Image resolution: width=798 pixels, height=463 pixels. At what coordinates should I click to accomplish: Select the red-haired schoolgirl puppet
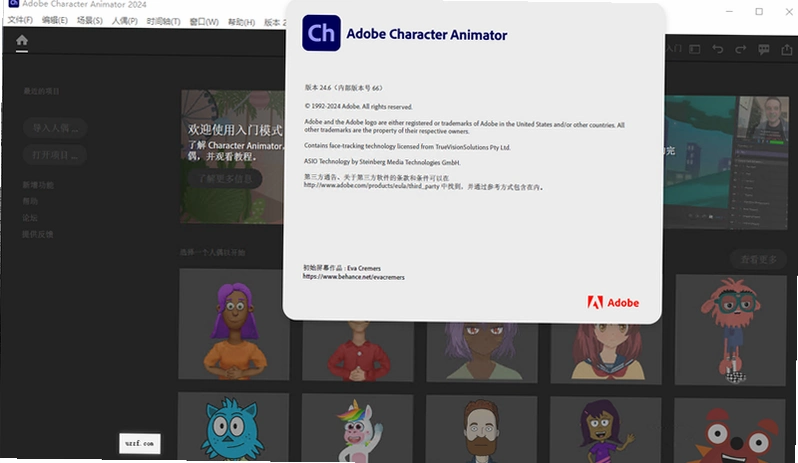606,354
